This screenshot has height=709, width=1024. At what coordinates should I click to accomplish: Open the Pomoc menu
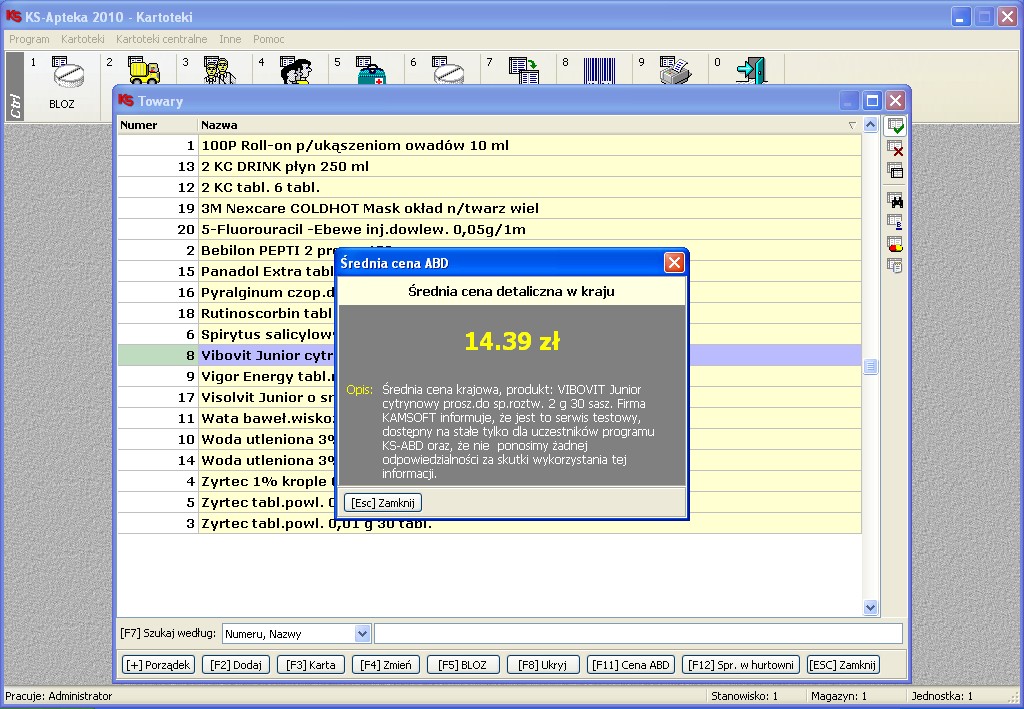click(268, 39)
